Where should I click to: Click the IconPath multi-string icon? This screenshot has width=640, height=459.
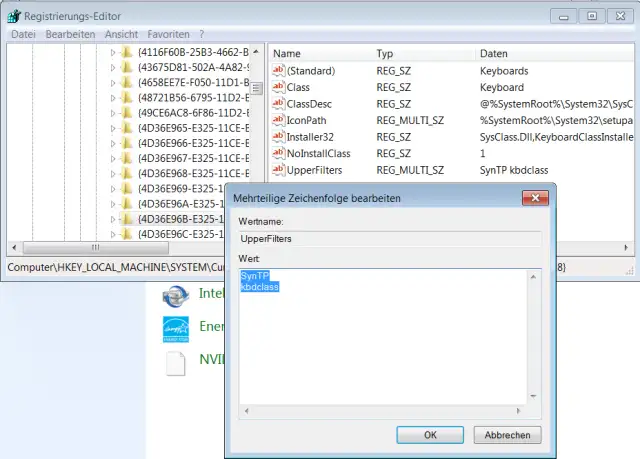tap(279, 121)
